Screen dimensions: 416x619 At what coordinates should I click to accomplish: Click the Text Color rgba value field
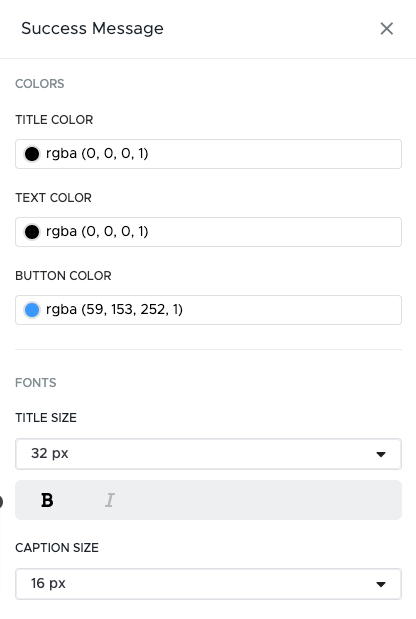pyautogui.click(x=208, y=232)
